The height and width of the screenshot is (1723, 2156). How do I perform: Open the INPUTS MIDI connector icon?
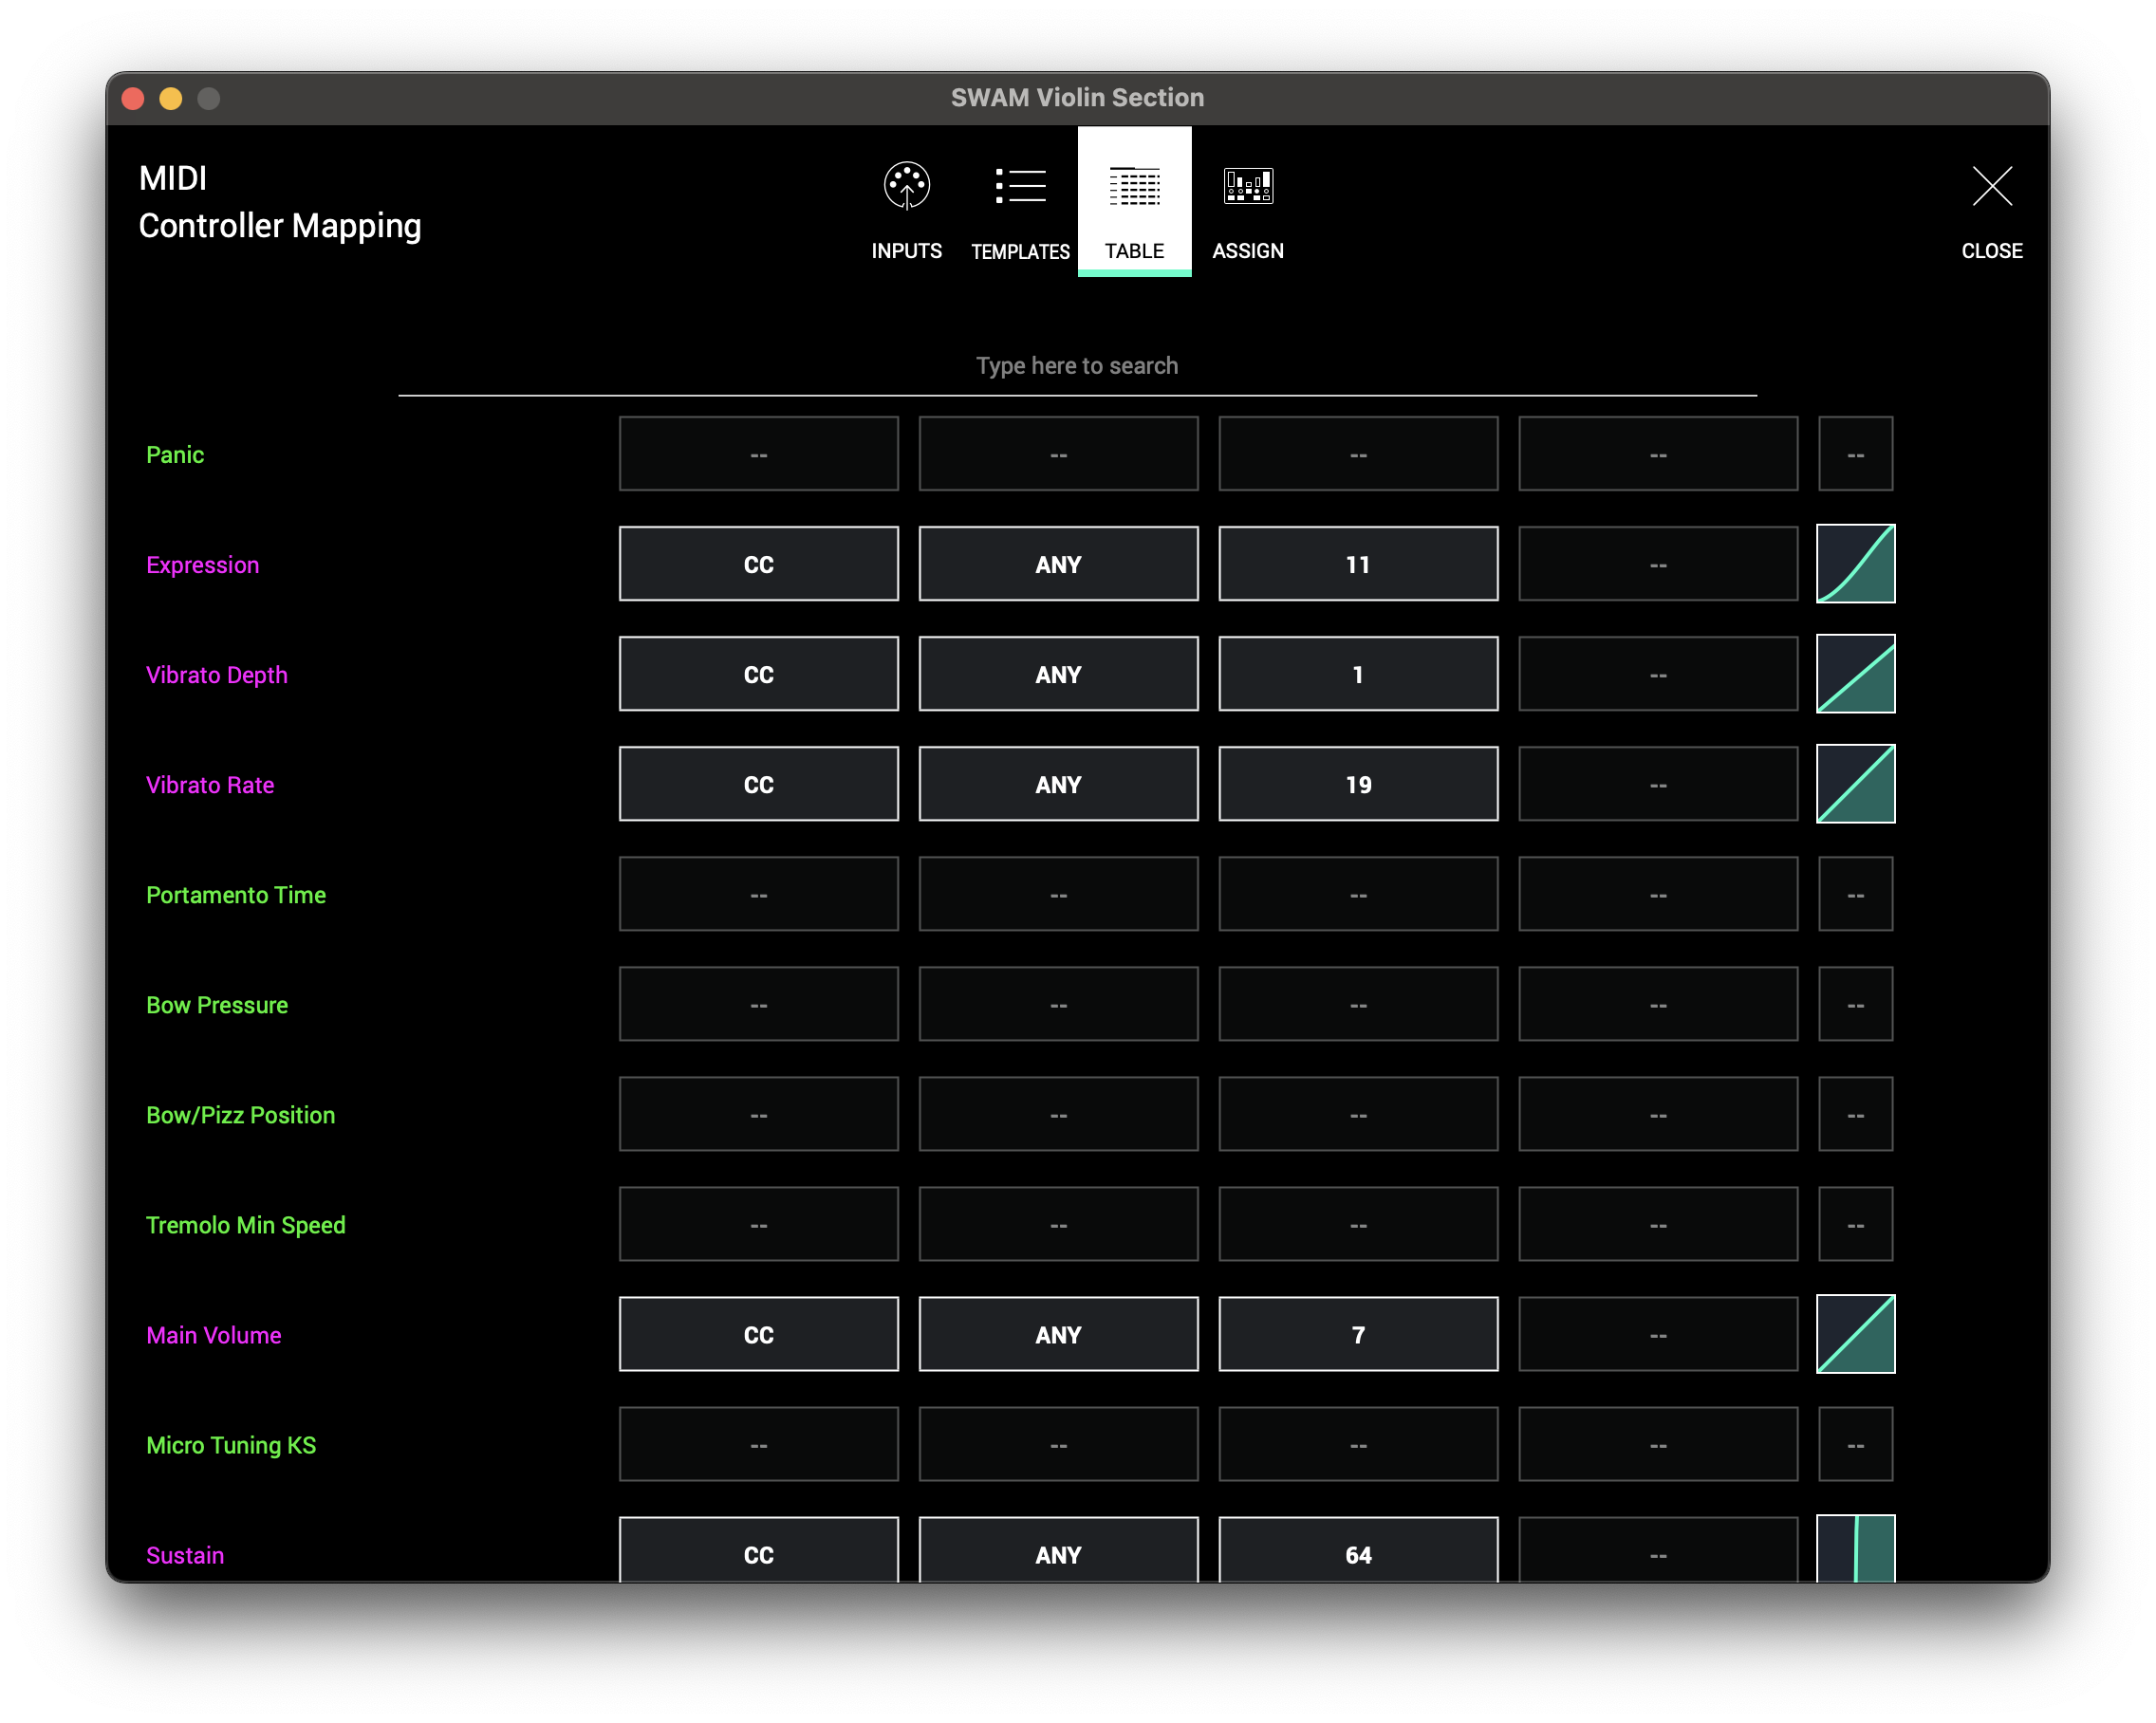[x=906, y=186]
